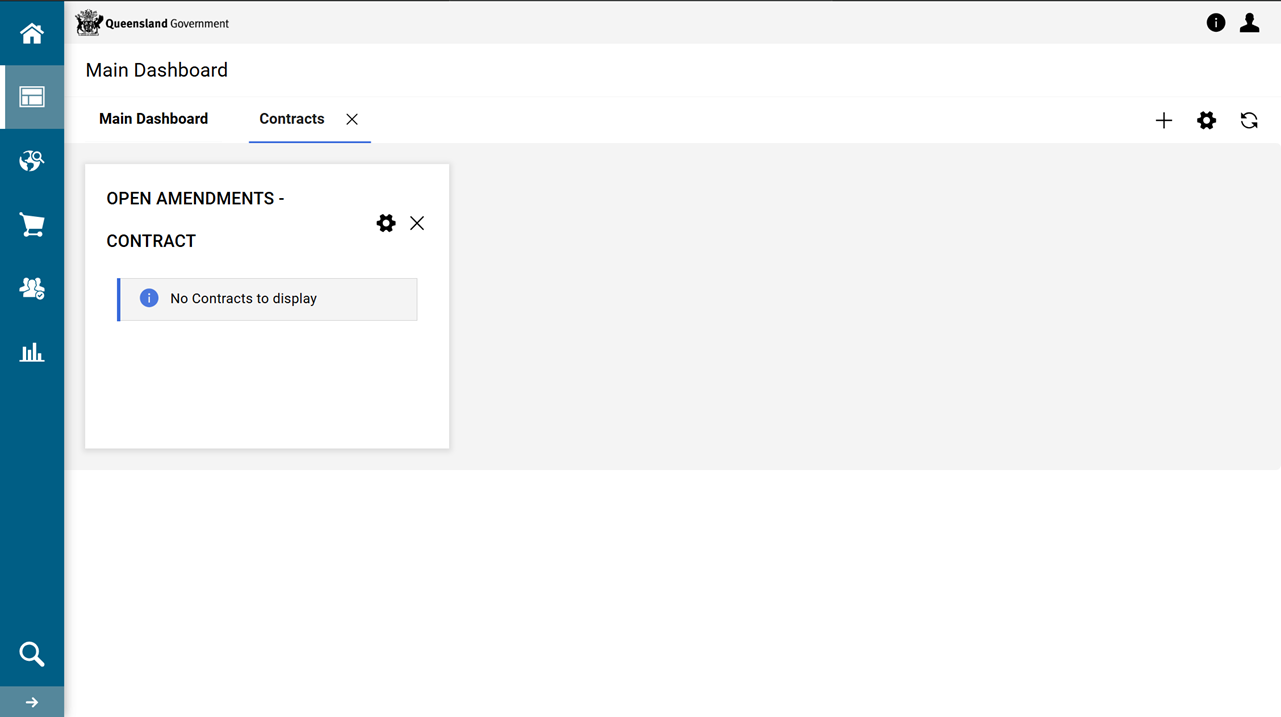Add a new item with plus button
This screenshot has width=1281, height=717.
coord(1163,121)
